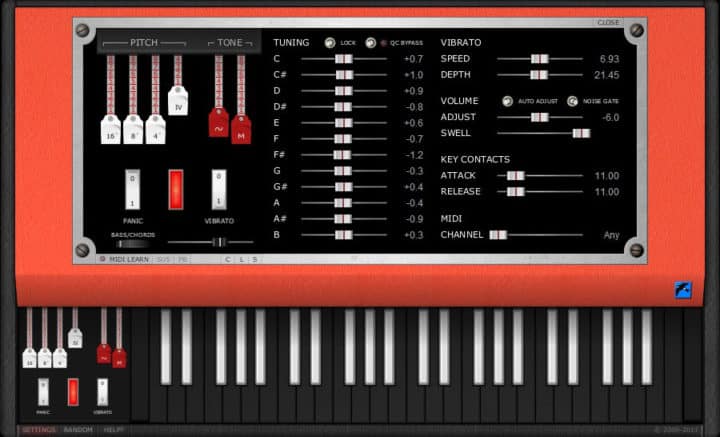Viewport: 720px width, 437px height.
Task: Flip the red power switch beside the keyboard
Action: [x=73, y=392]
